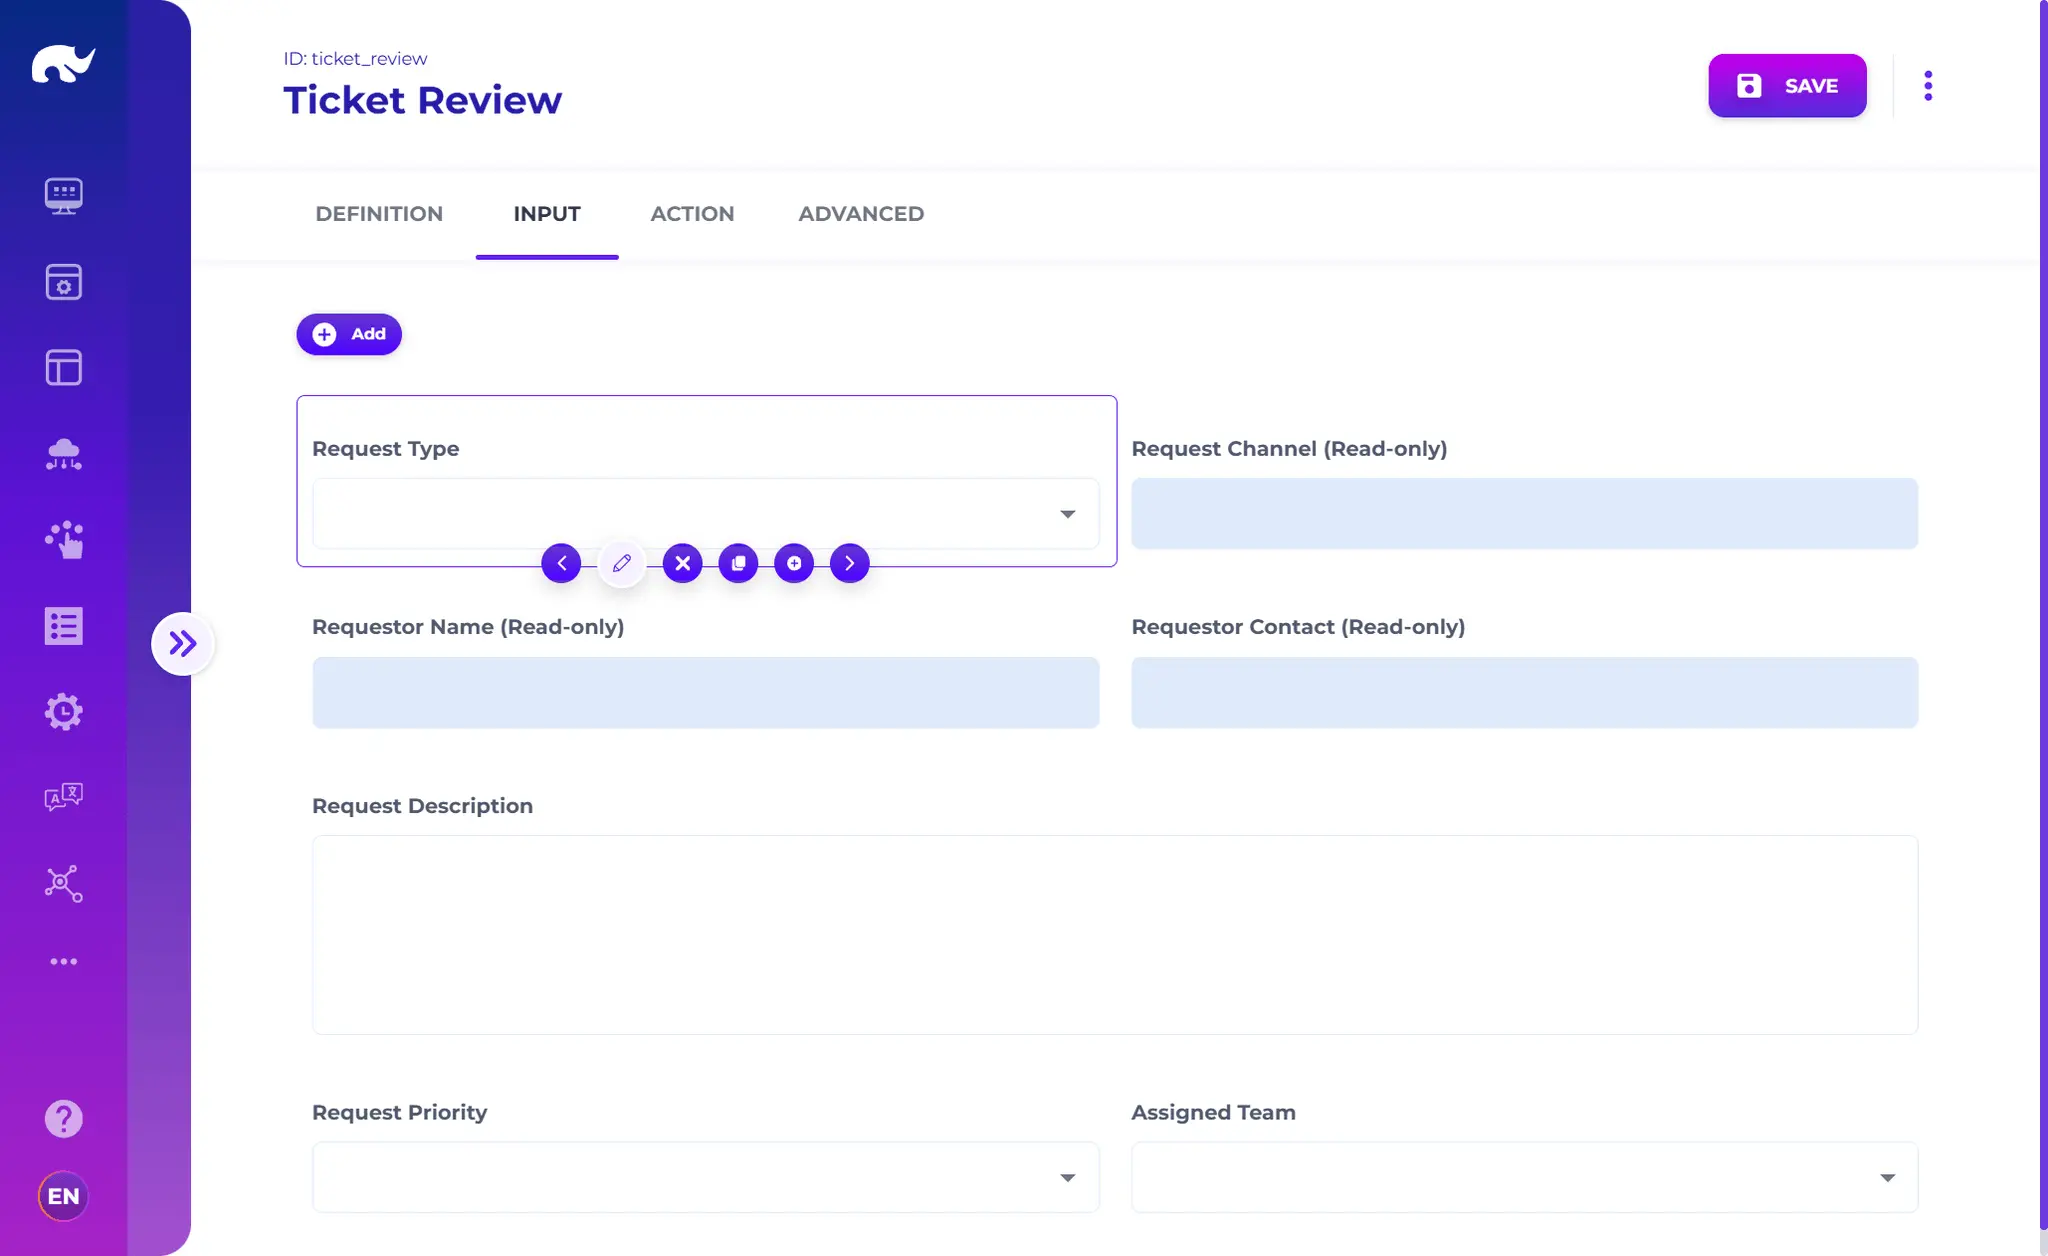Save the Ticket Review form

[1787, 86]
